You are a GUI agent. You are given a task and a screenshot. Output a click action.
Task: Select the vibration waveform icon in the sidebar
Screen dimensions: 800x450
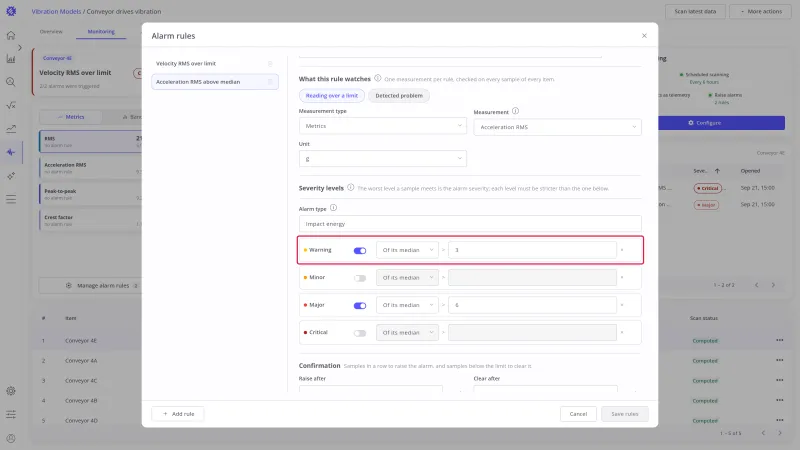point(11,152)
